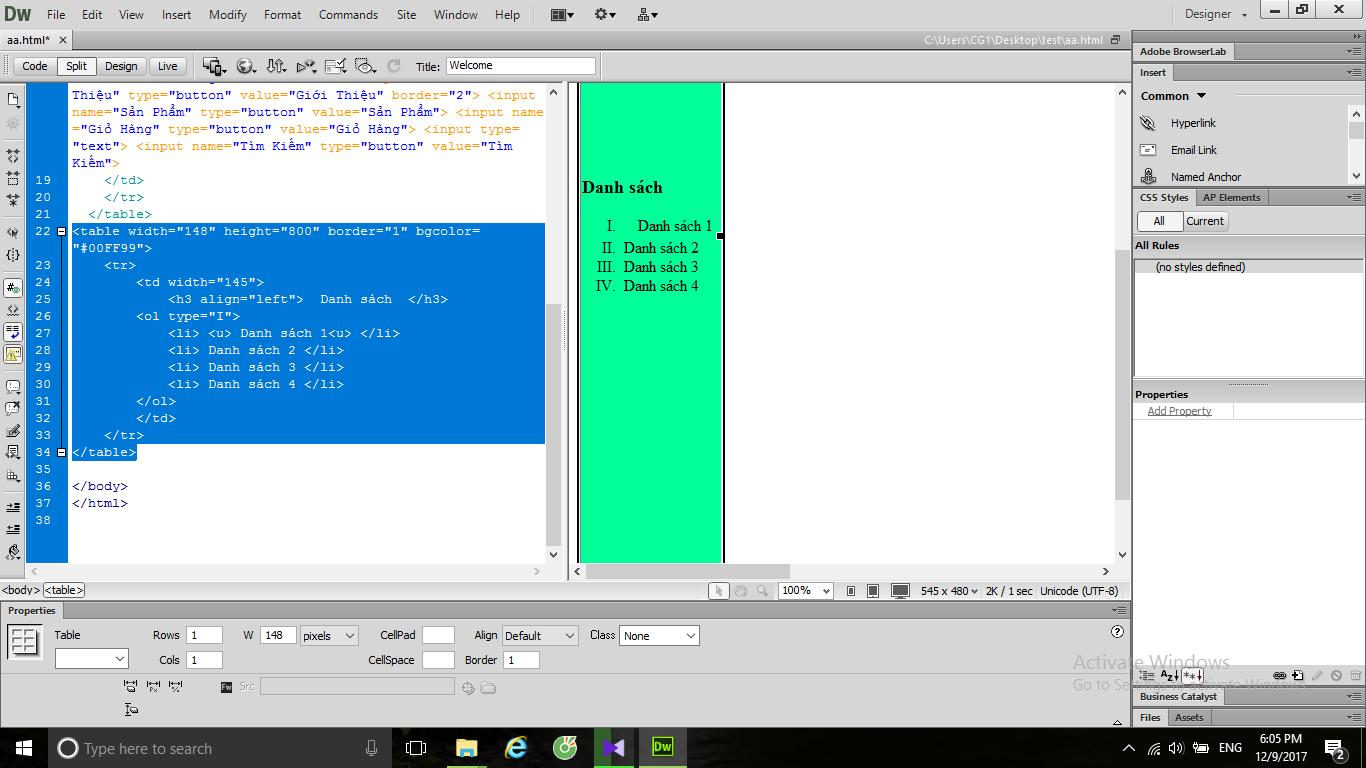Open the 100% zoom level dropdown

coord(806,591)
